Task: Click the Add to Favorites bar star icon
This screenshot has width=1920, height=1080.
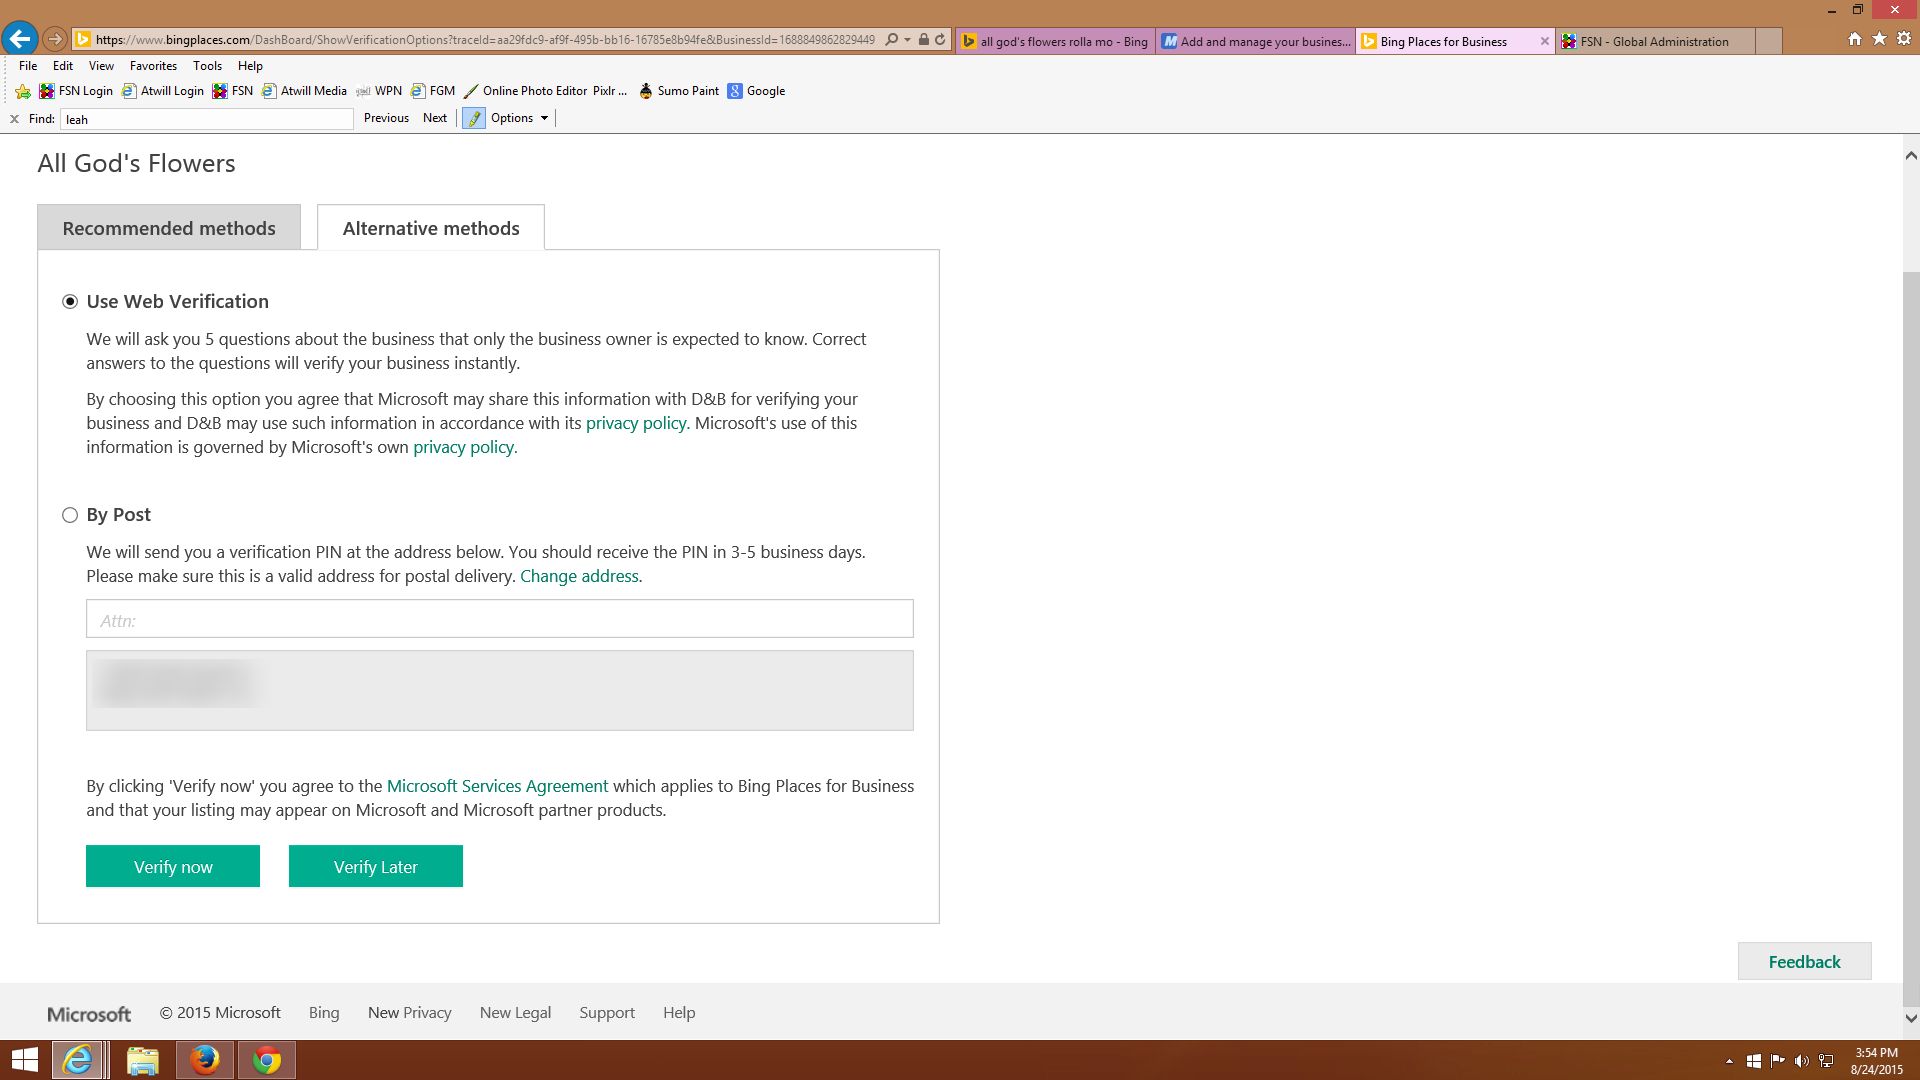Action: (23, 91)
